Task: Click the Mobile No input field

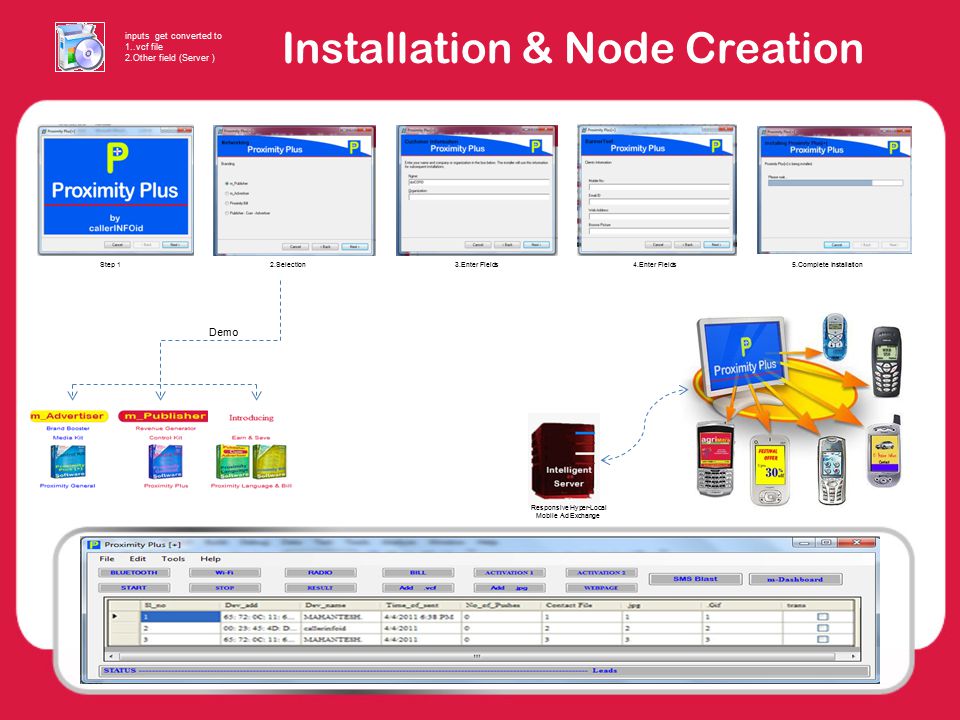Action: (659, 186)
